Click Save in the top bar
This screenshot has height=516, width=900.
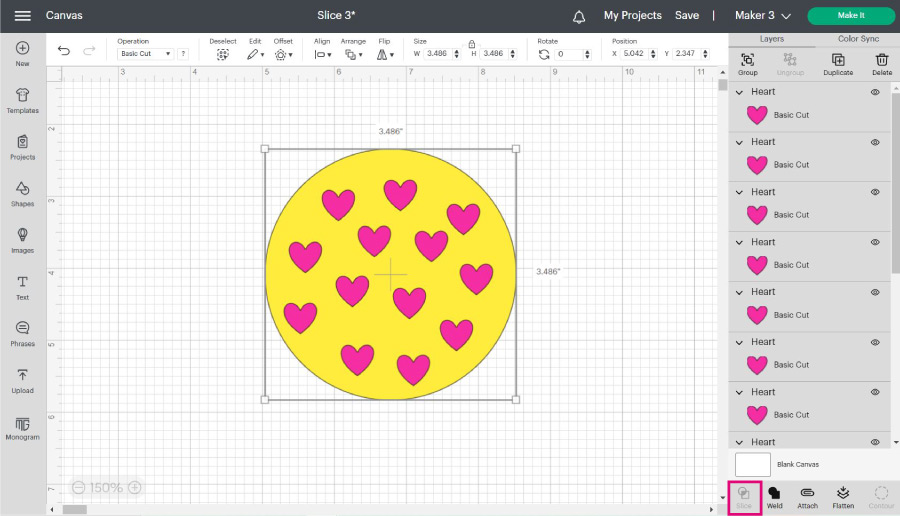click(686, 15)
